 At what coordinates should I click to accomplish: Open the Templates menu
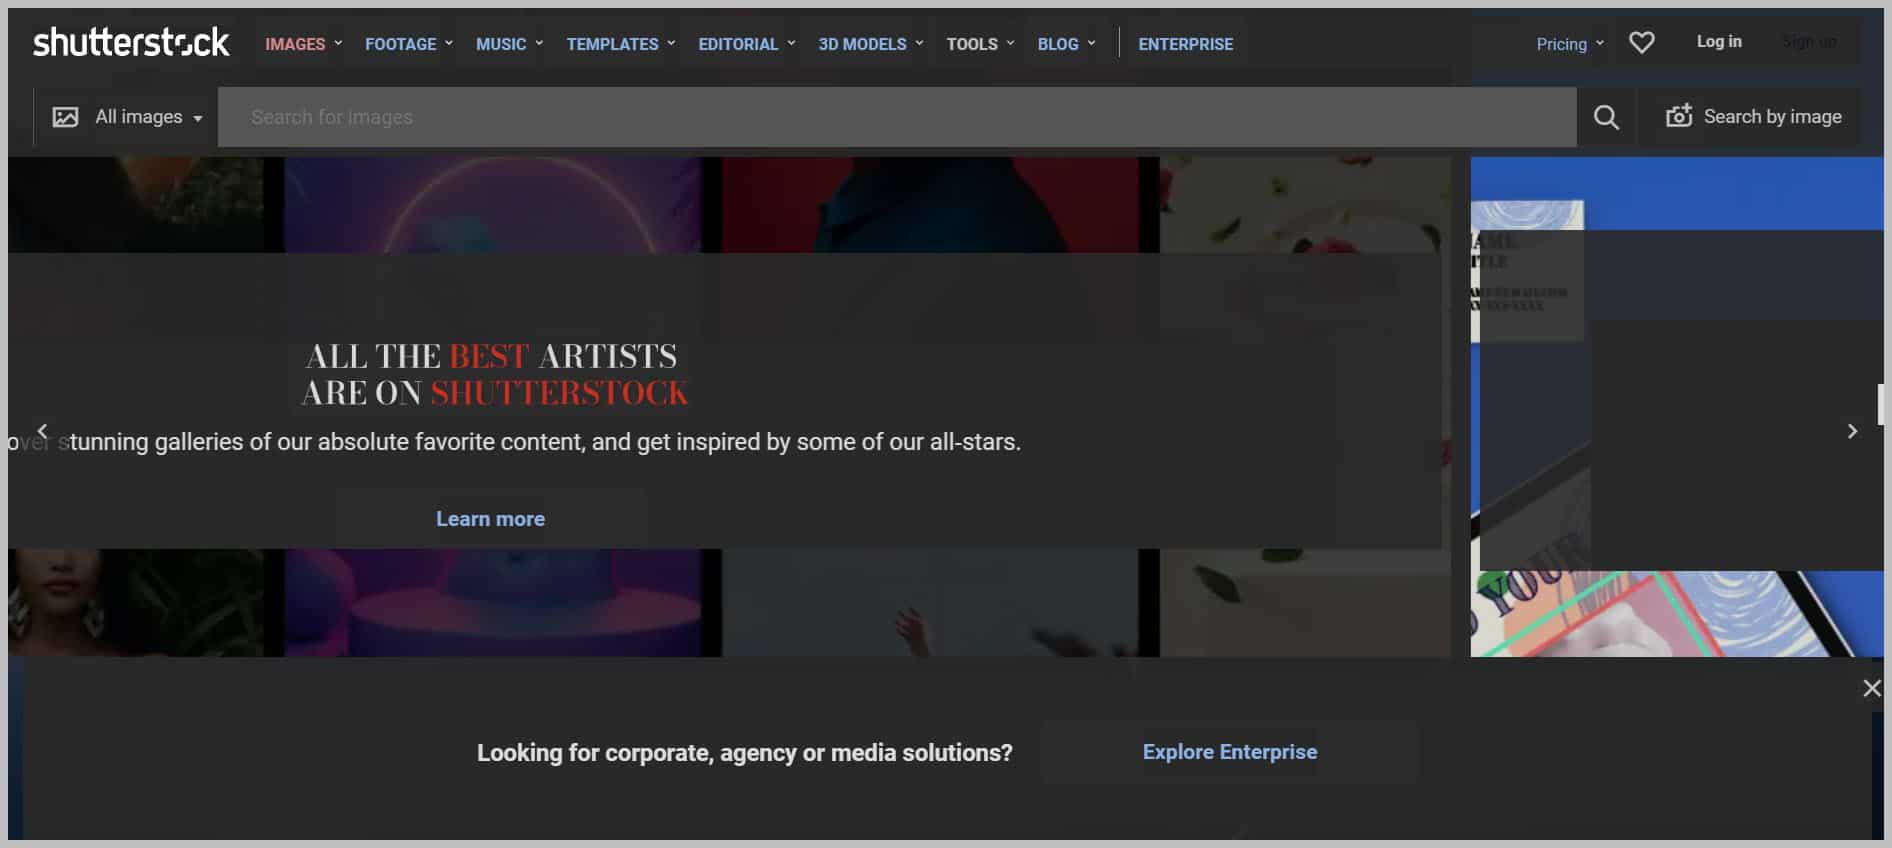click(620, 44)
